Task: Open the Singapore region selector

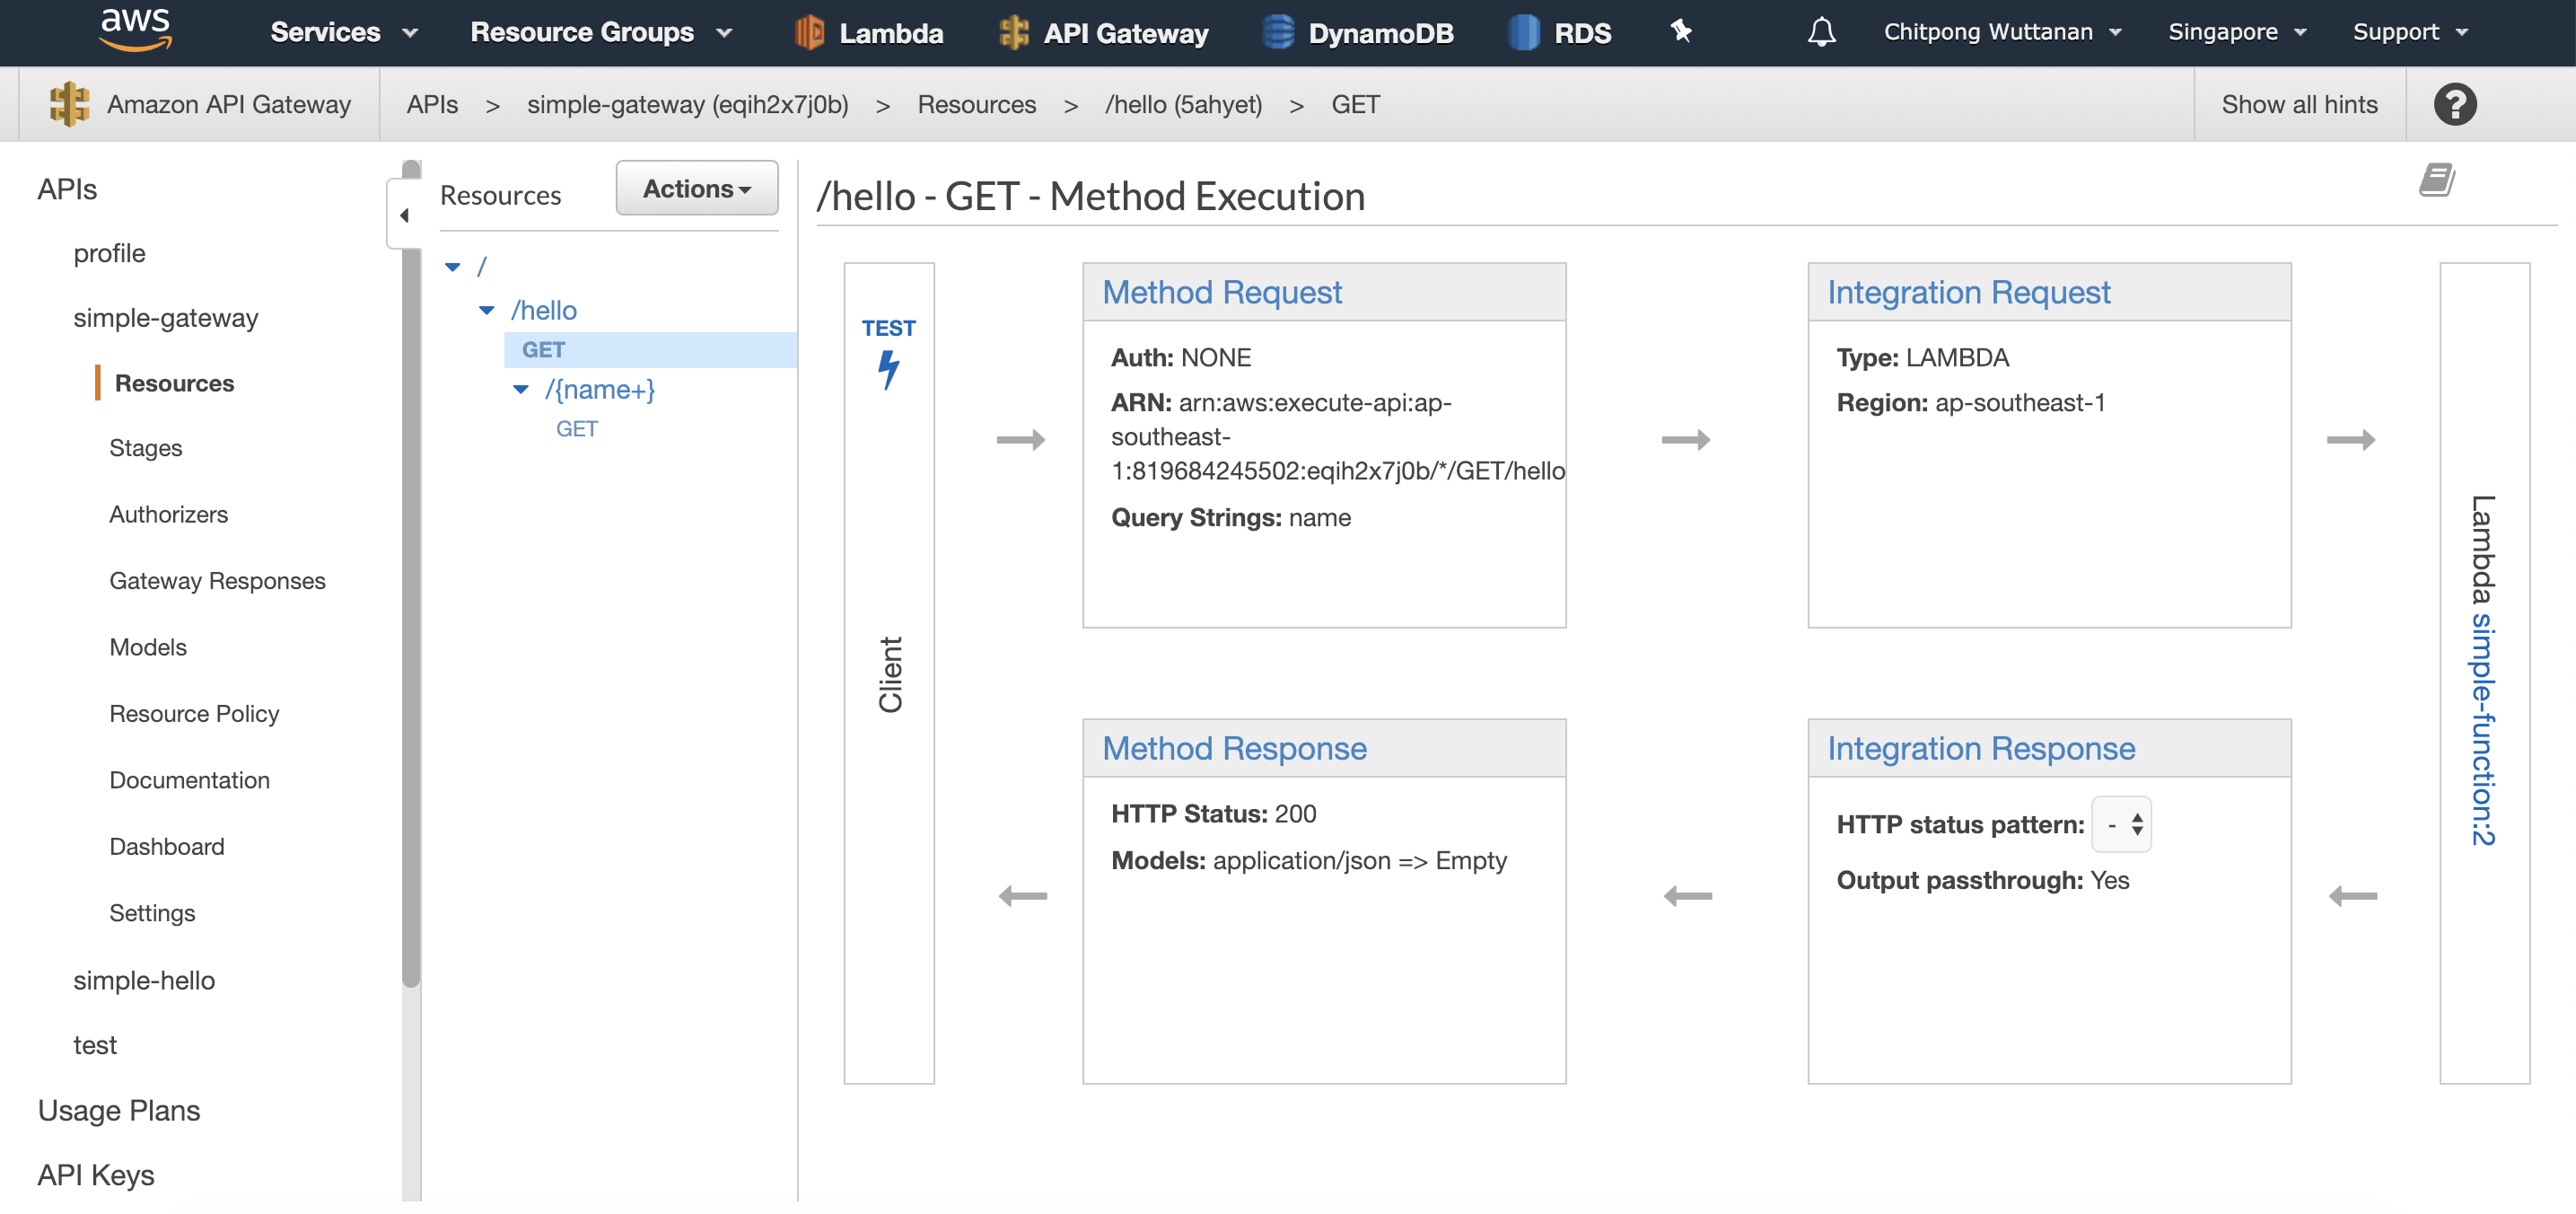Action: coord(2236,32)
